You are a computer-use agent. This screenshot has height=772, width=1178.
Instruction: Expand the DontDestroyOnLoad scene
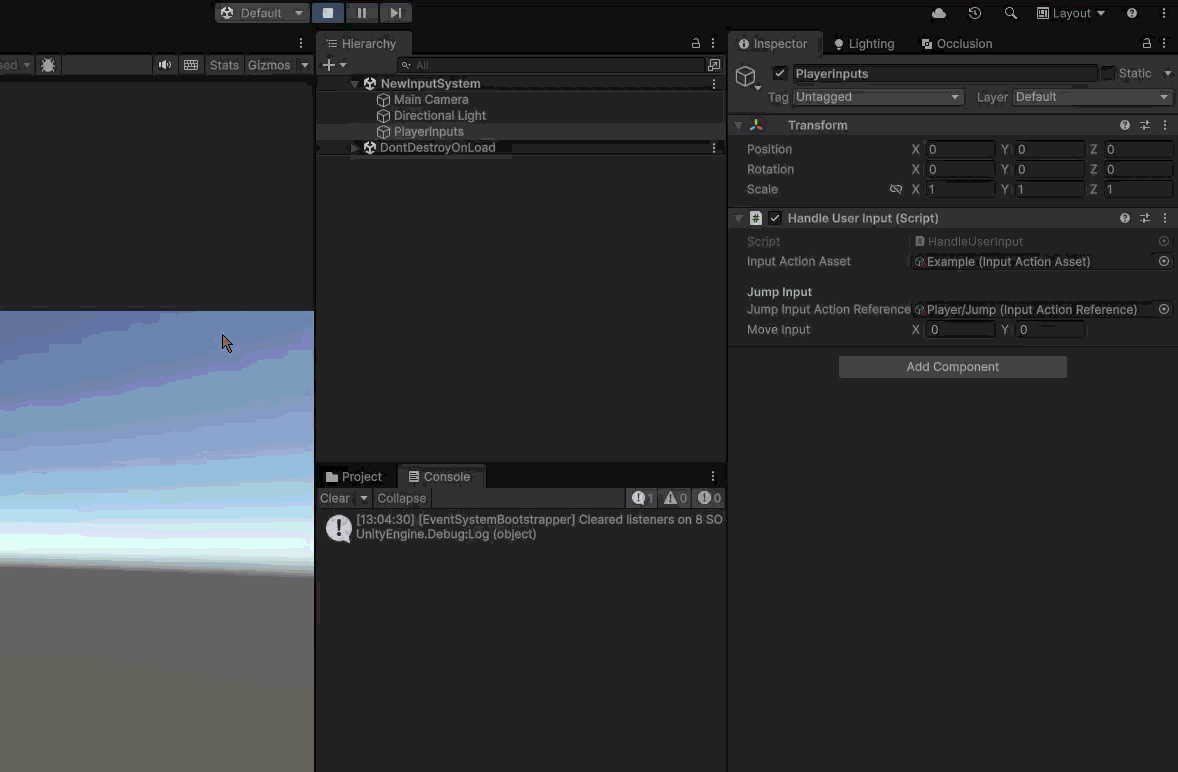point(354,148)
